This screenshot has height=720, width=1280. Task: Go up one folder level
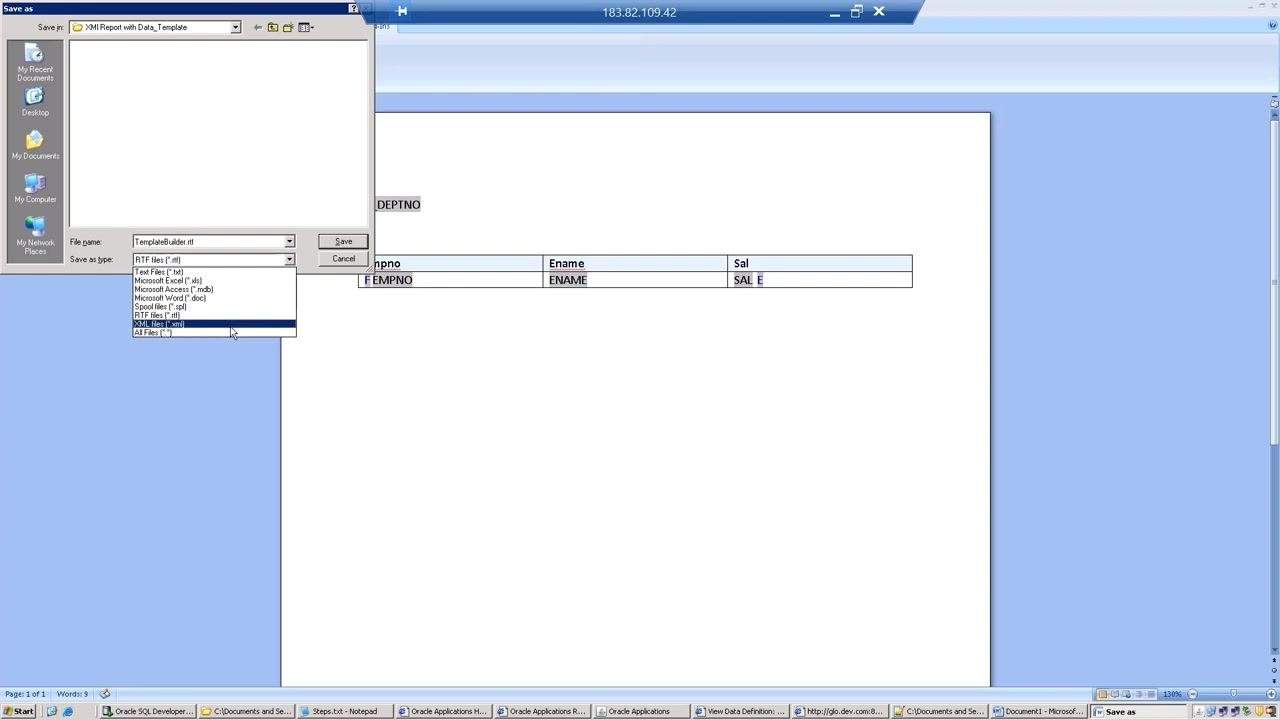pyautogui.click(x=273, y=27)
